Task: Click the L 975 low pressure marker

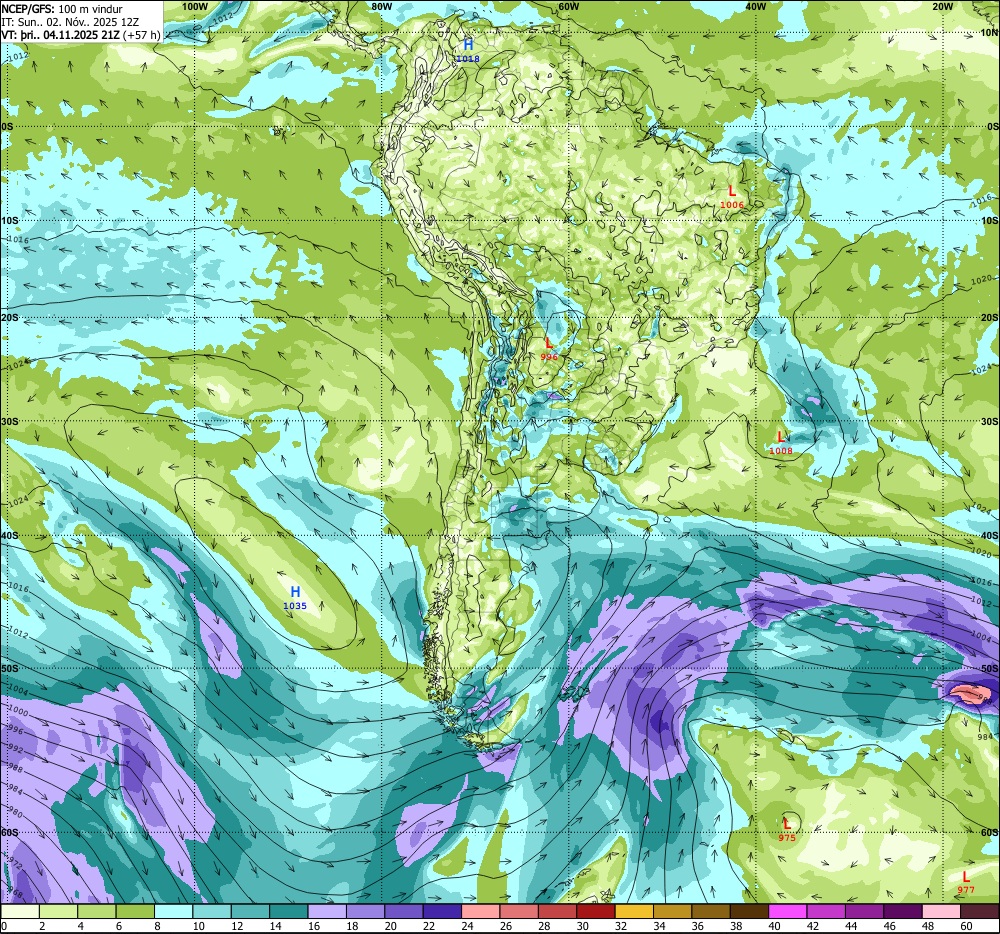Action: tap(787, 830)
